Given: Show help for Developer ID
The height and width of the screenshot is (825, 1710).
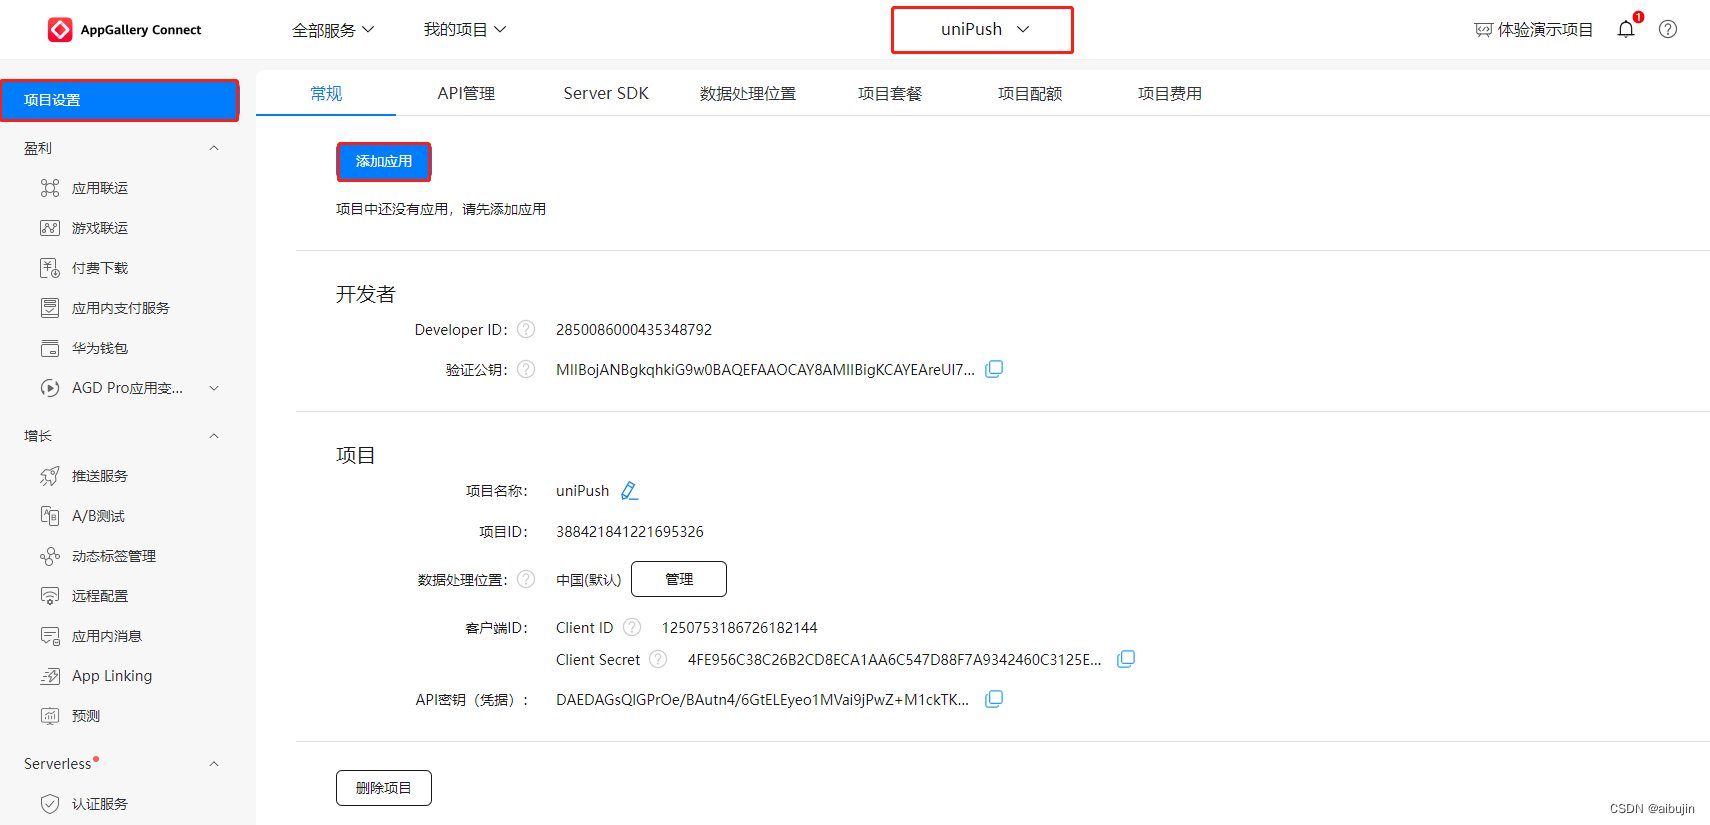Looking at the screenshot, I should point(526,329).
